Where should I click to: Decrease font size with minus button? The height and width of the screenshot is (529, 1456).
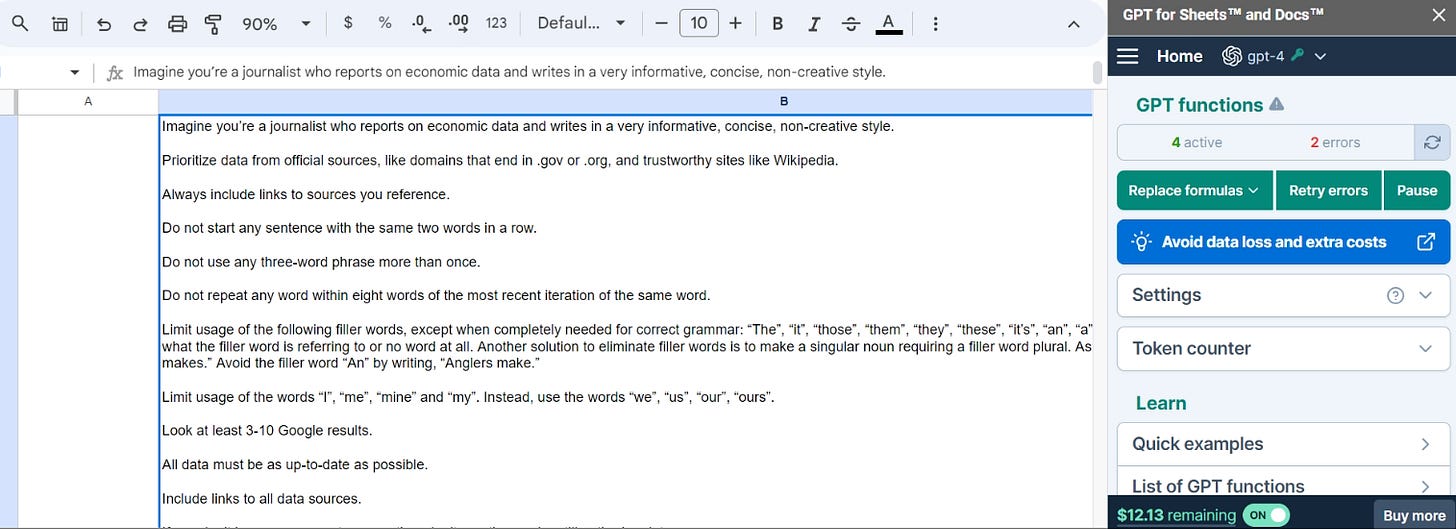click(x=660, y=23)
